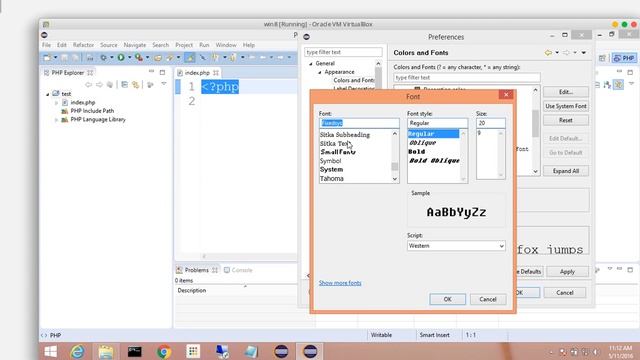The image size is (640, 360).
Task: Open the Project menu
Action: click(x=184, y=45)
